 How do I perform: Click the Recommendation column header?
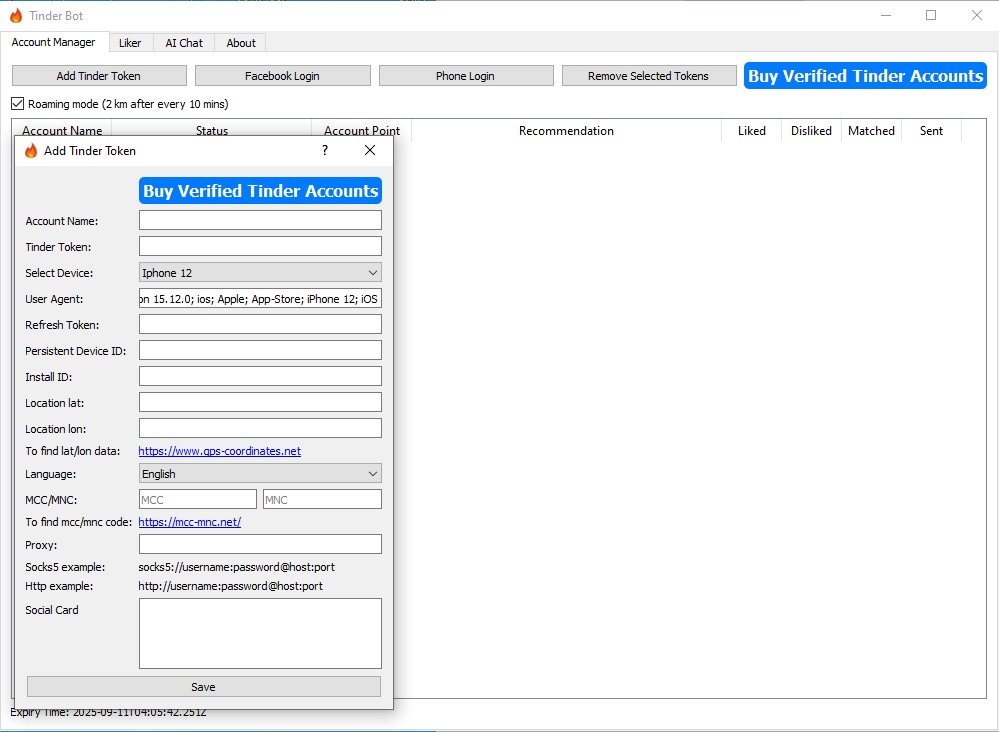click(x=566, y=131)
